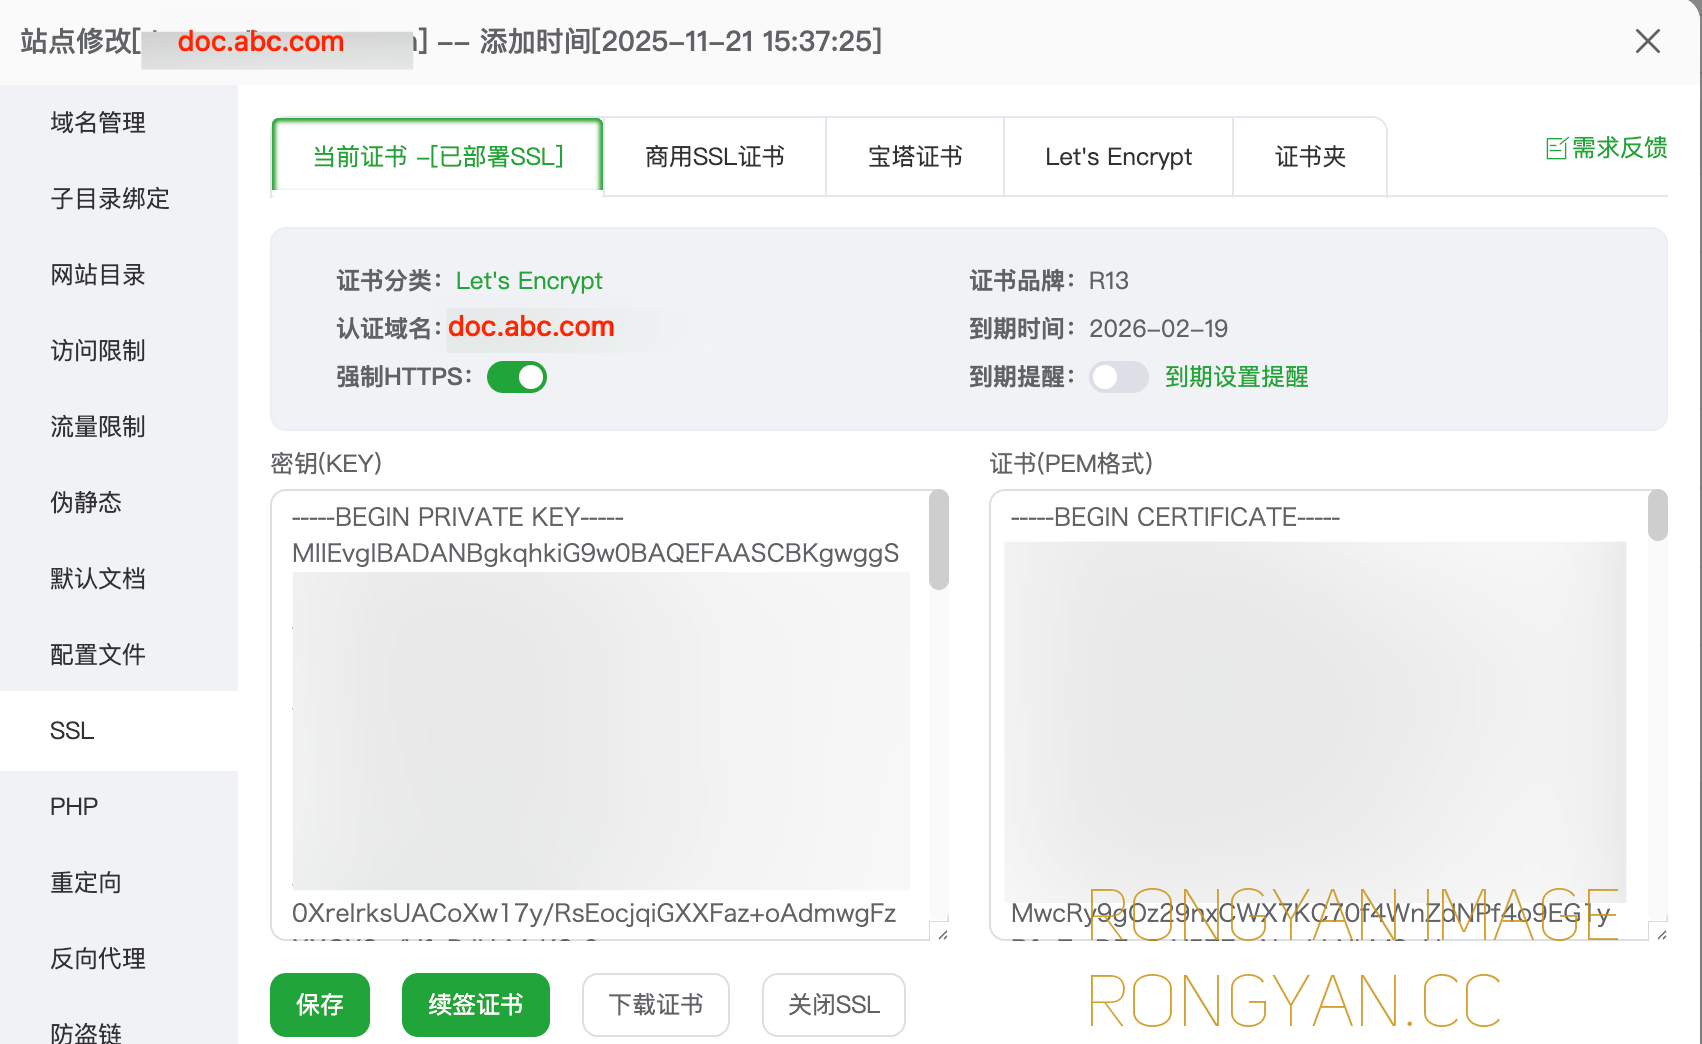Click the certificate text area resize handle

tap(1660, 933)
